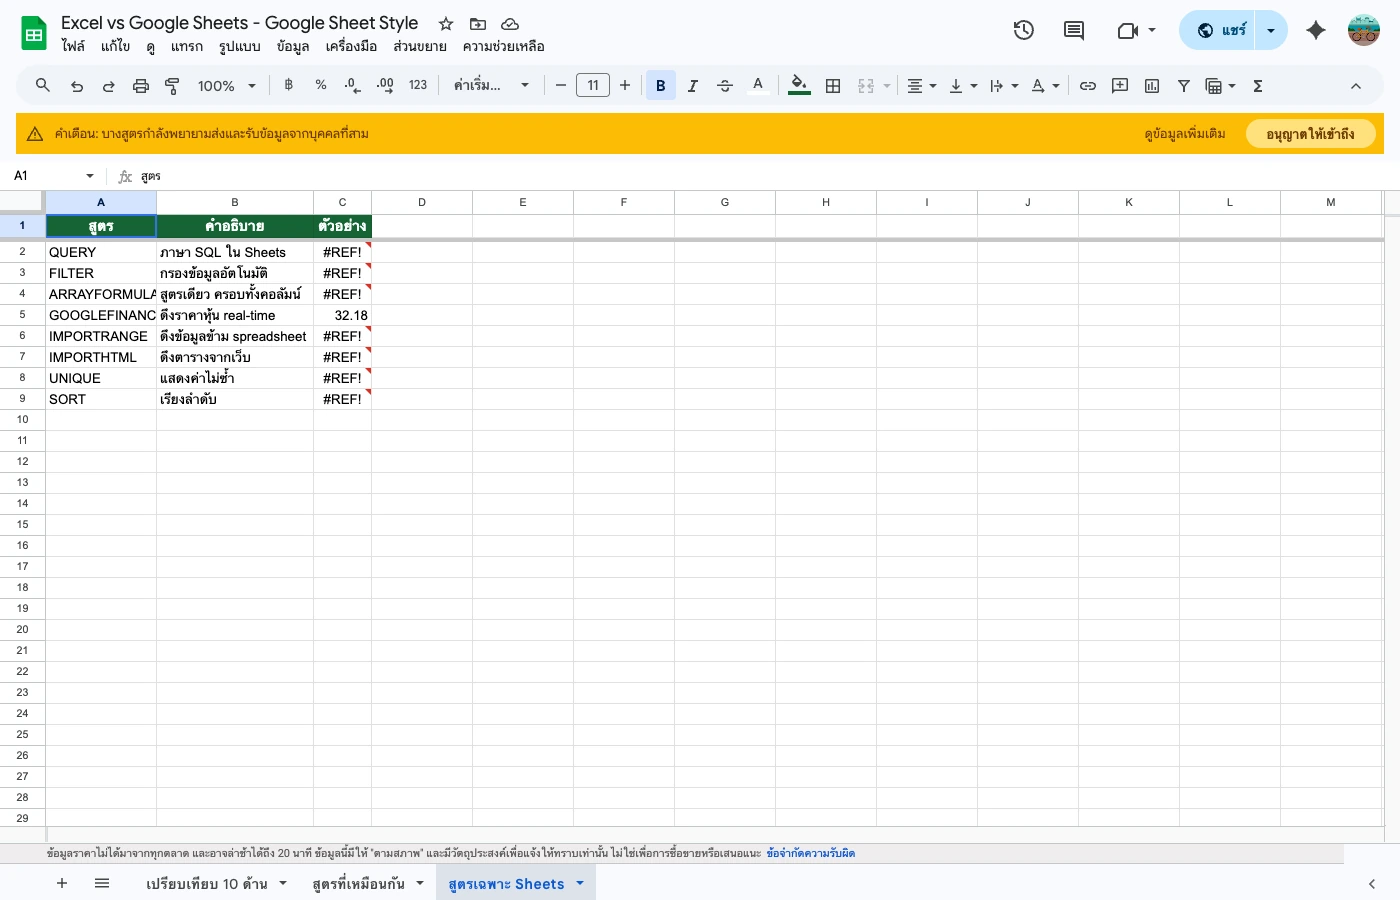Select the paint format tool
The image size is (1400, 900).
[x=172, y=86]
